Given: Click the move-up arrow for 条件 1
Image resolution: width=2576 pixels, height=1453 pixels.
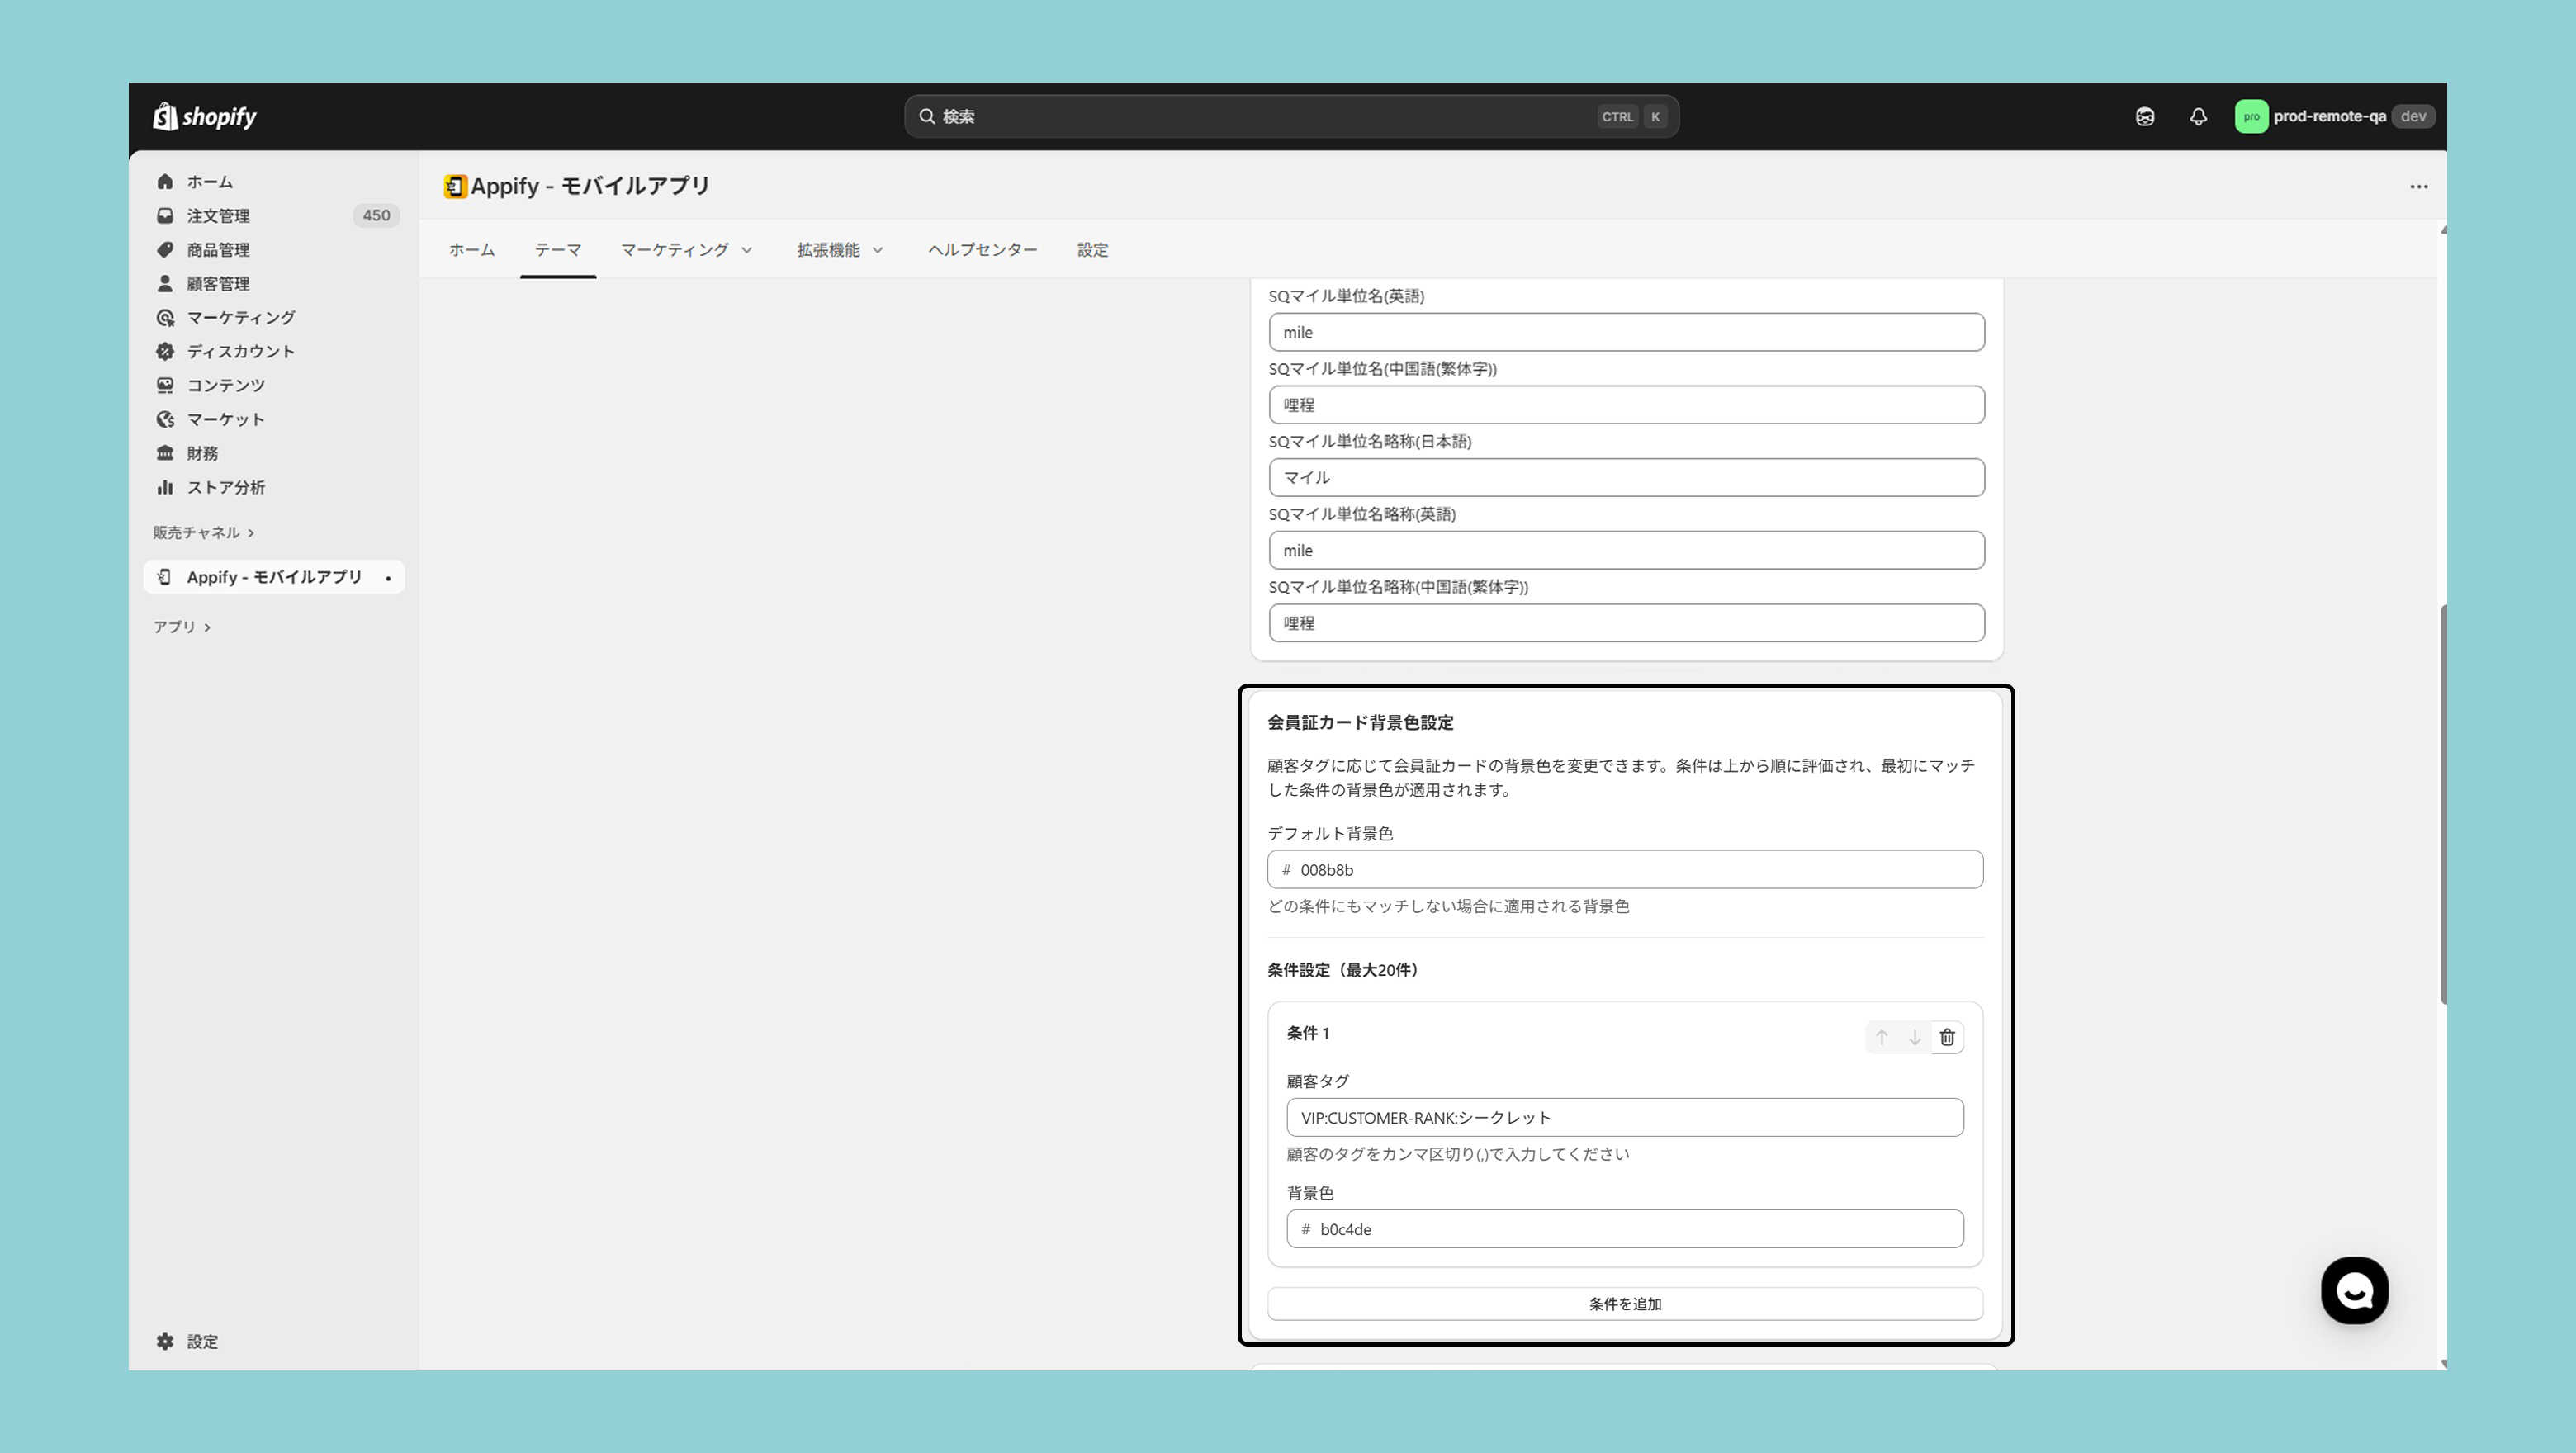Looking at the screenshot, I should pos(1881,1037).
